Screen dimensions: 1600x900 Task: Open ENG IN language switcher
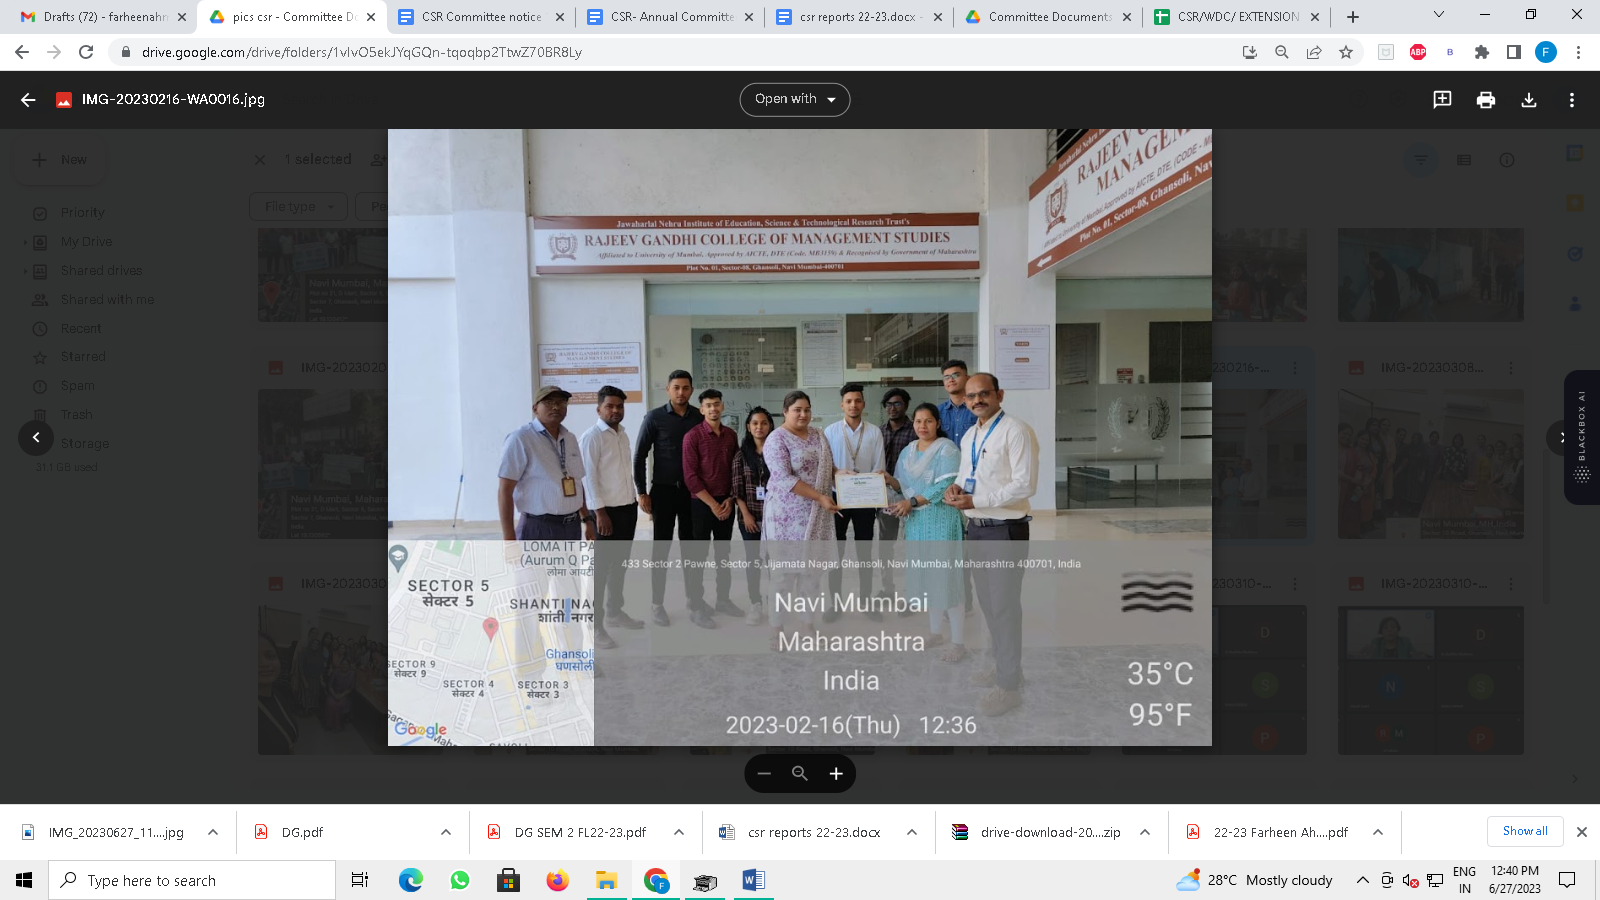(1464, 880)
